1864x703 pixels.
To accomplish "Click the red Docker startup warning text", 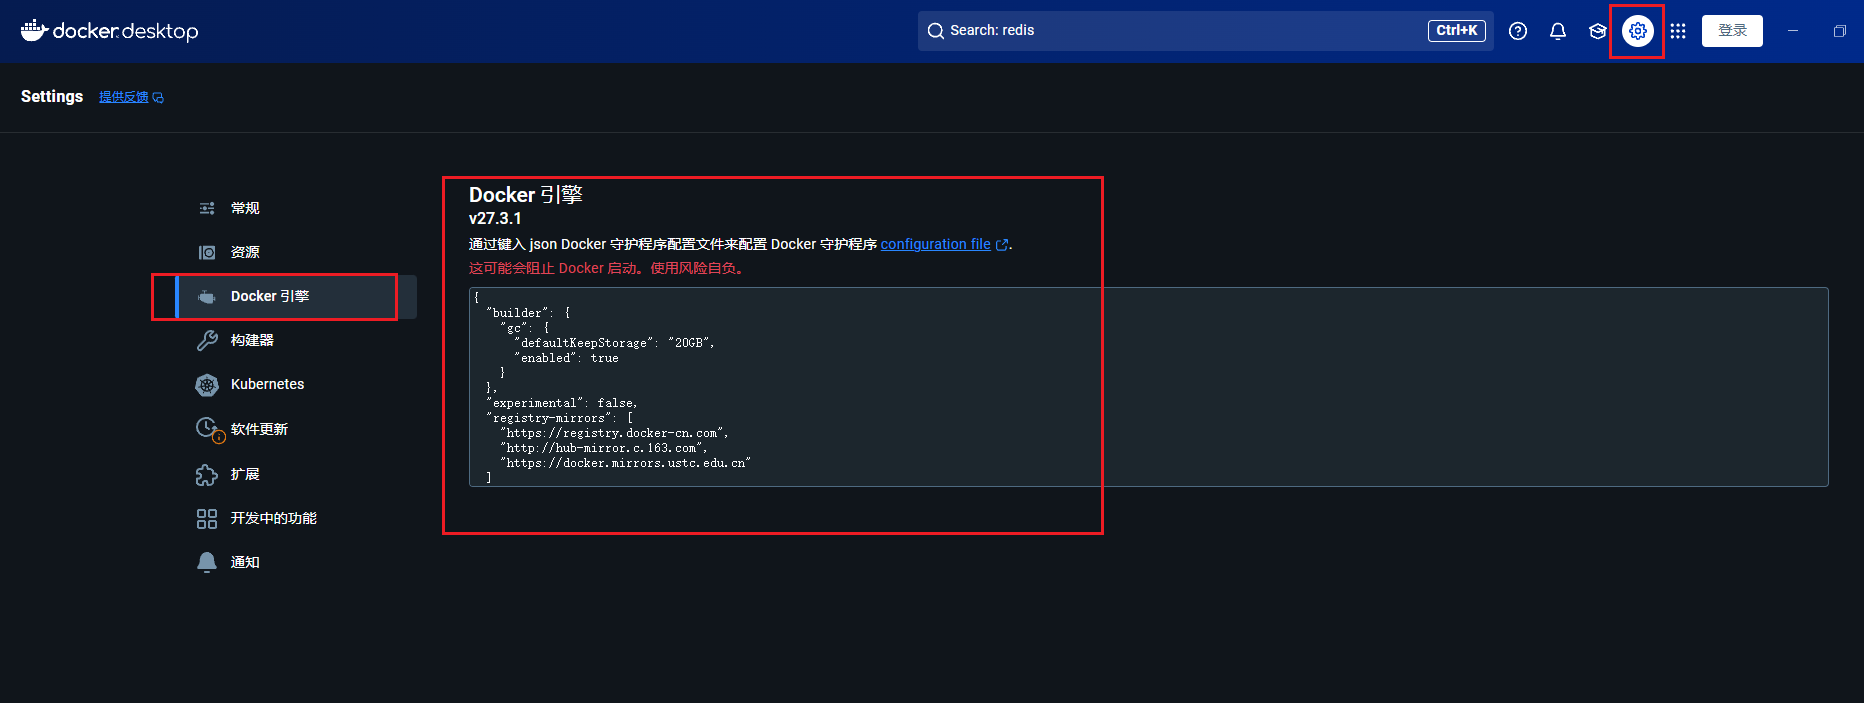I will (608, 268).
